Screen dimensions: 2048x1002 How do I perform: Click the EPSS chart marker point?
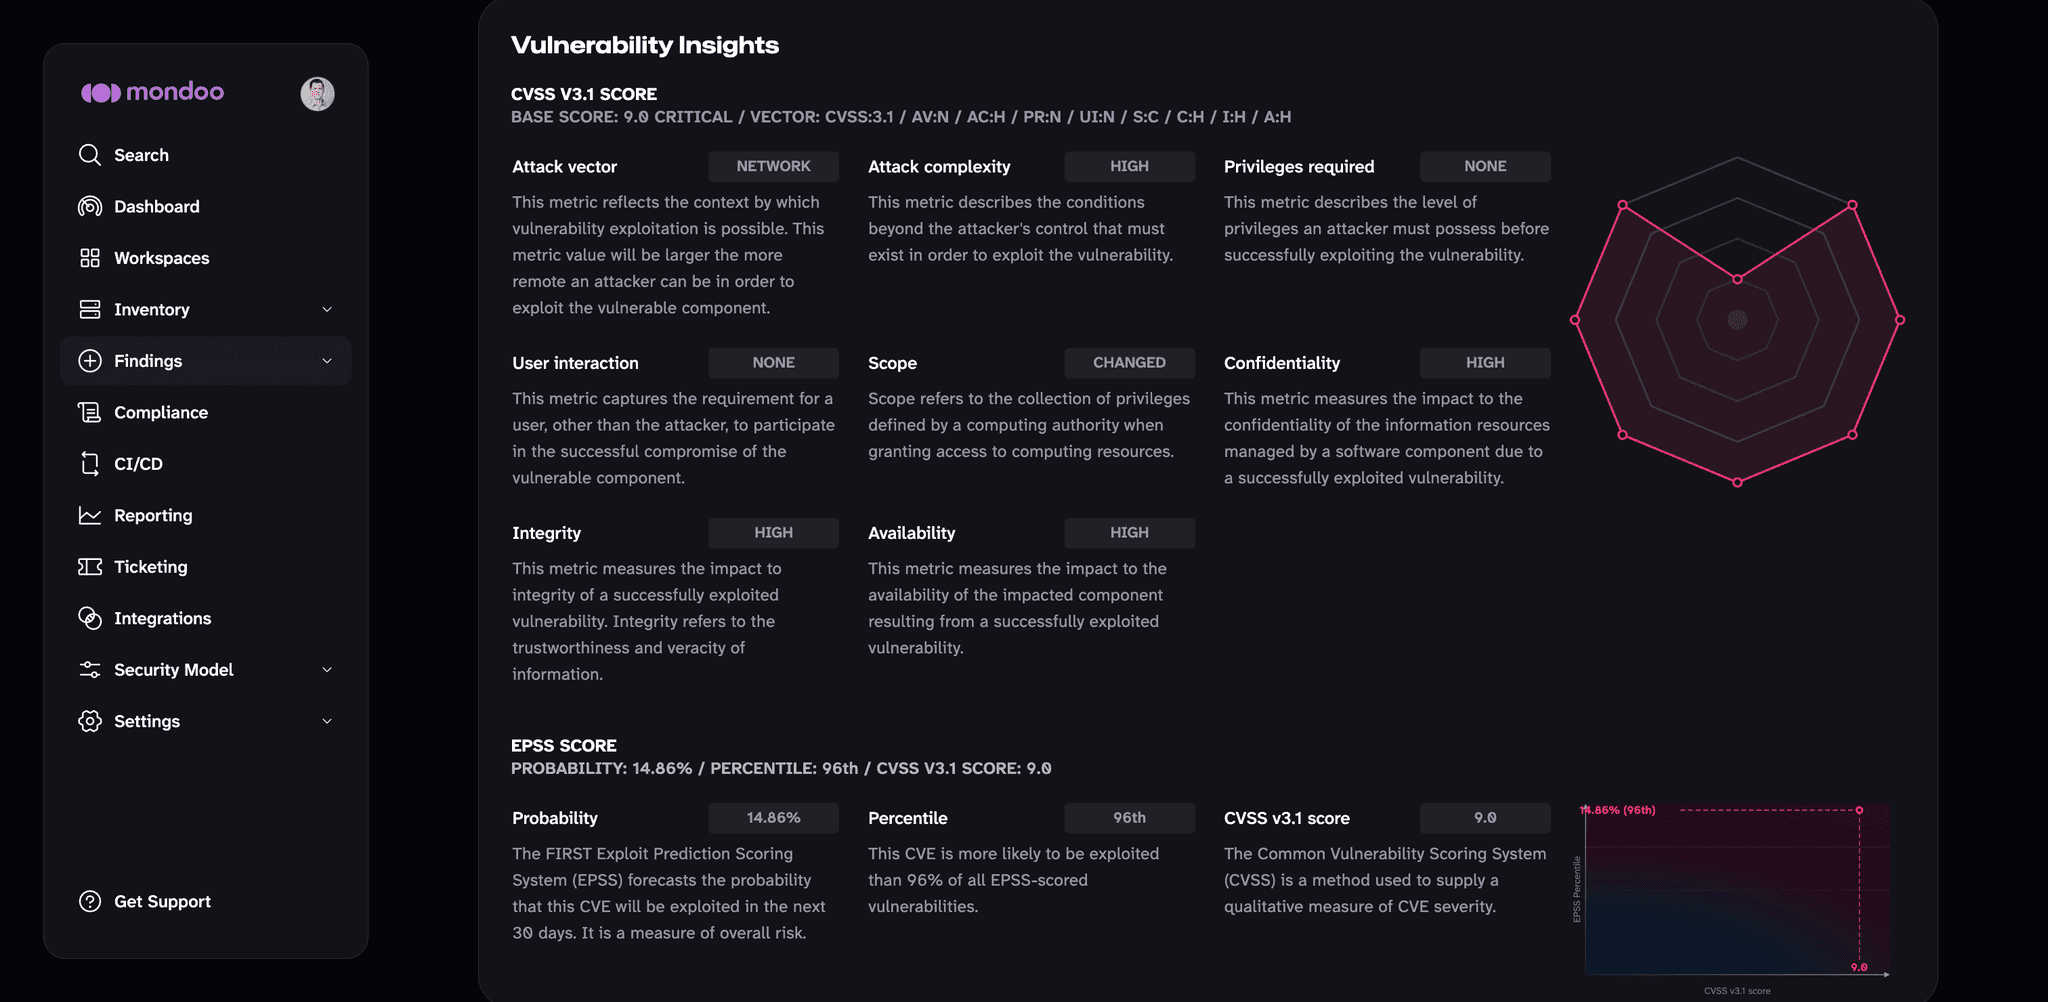pos(1859,810)
